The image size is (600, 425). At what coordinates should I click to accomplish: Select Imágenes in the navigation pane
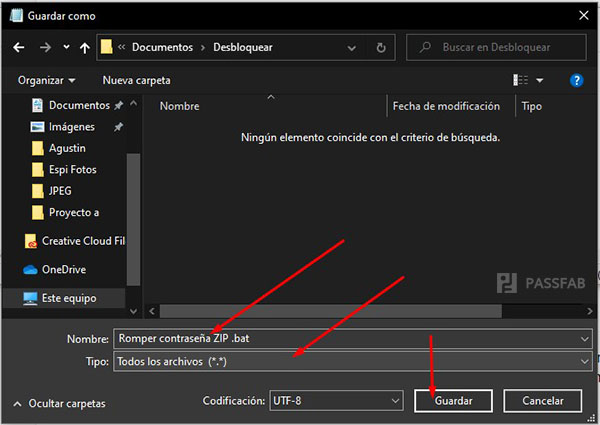[72, 127]
